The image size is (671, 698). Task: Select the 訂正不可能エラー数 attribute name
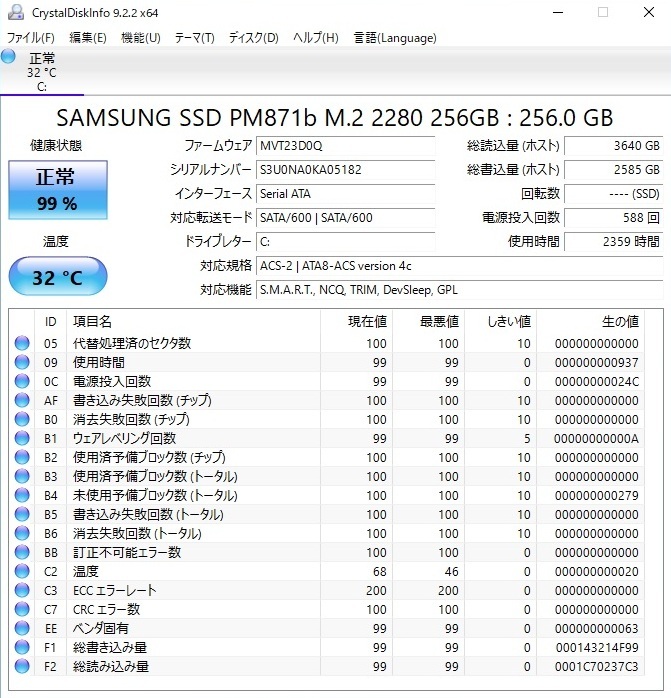point(127,552)
